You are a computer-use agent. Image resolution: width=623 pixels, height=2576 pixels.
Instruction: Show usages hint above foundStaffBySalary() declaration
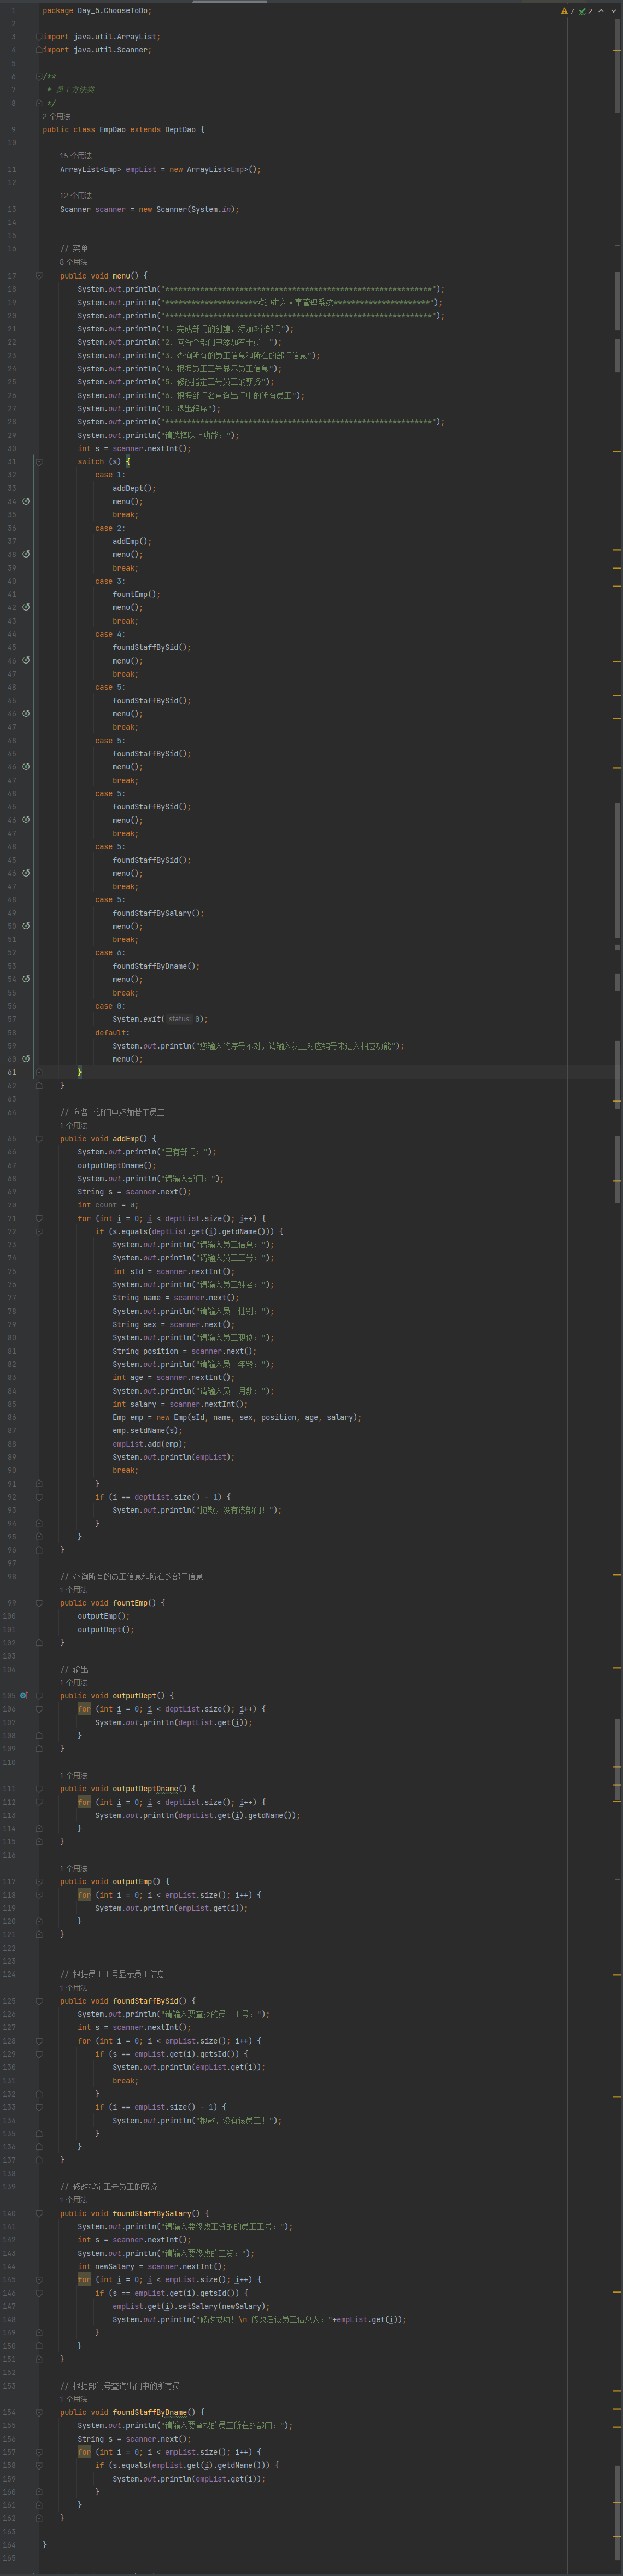pyautogui.click(x=74, y=2200)
